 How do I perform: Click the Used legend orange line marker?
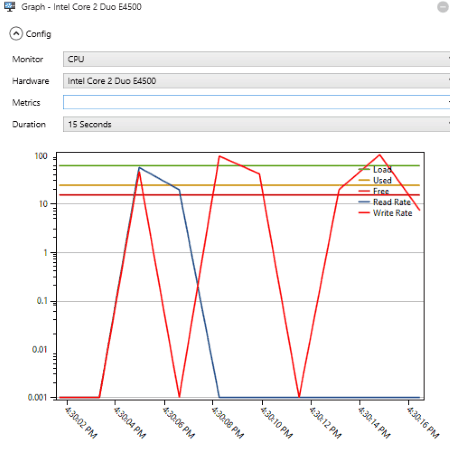[364, 180]
